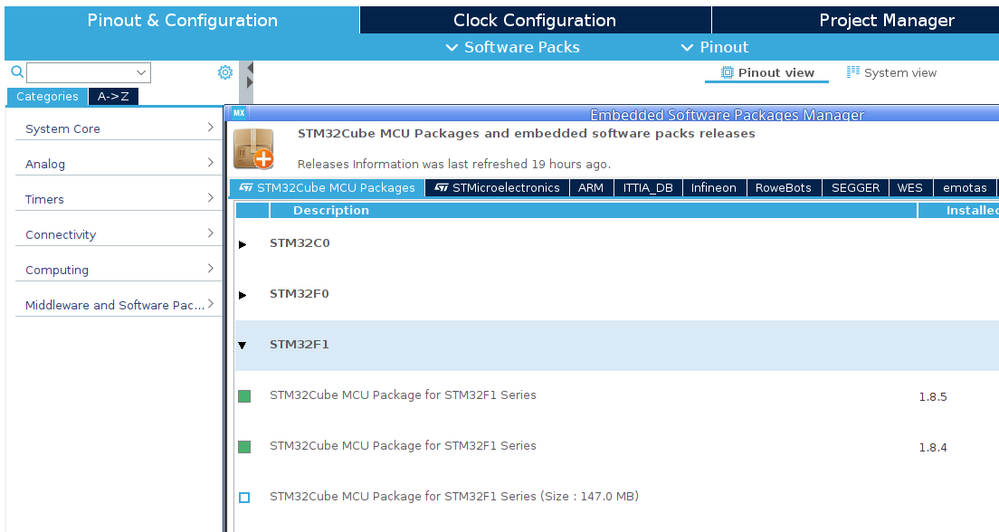
Task: Open the Infineon packs tab
Action: 714,188
